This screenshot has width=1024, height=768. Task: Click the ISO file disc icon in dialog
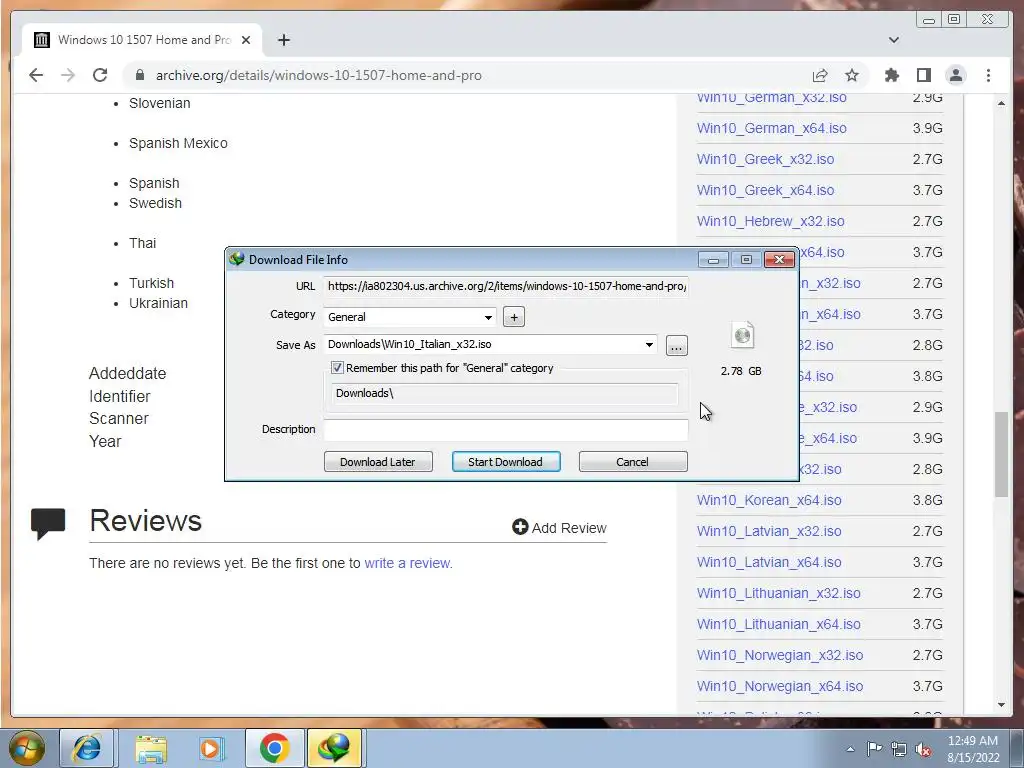click(x=743, y=335)
